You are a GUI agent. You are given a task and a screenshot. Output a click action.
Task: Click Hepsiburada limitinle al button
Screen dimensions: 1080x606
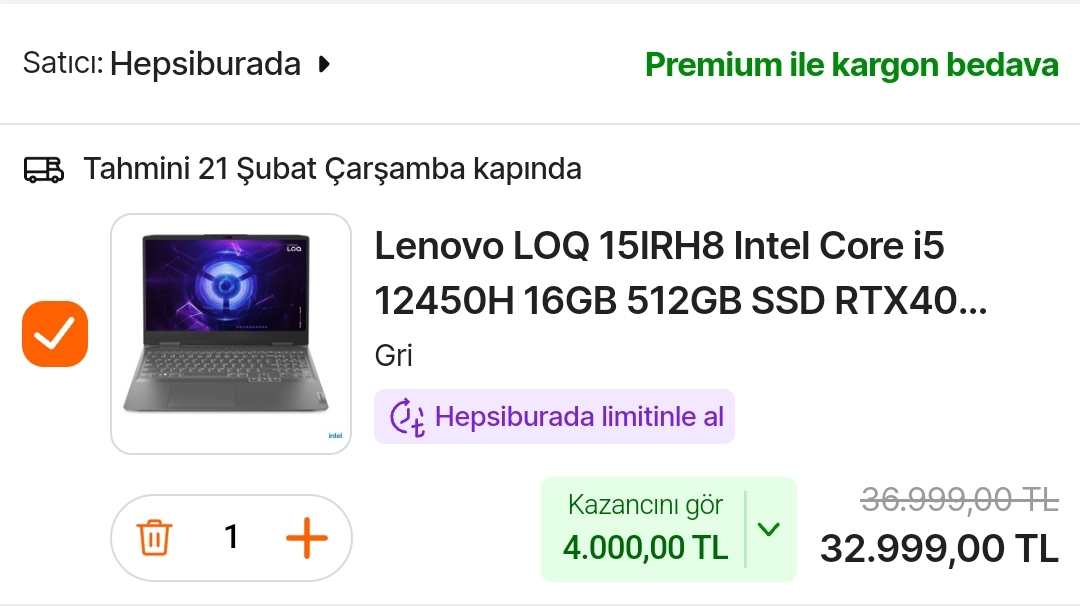[554, 417]
